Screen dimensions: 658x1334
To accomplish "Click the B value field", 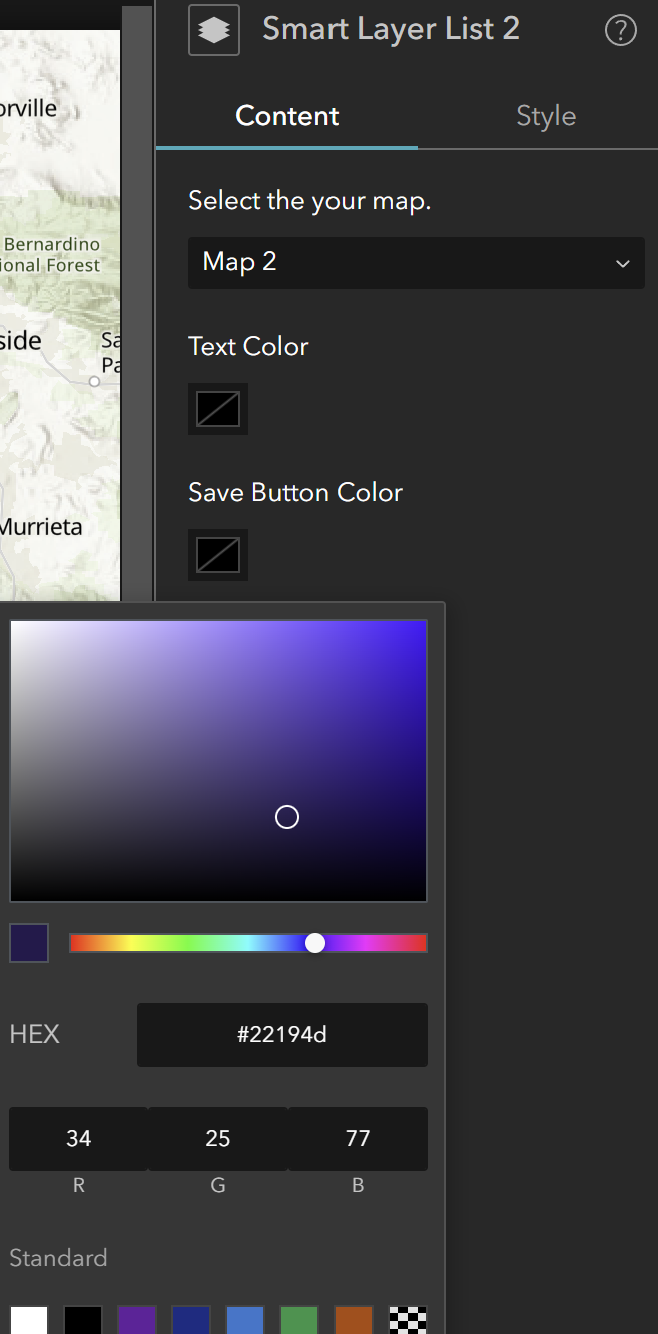I will (357, 1138).
